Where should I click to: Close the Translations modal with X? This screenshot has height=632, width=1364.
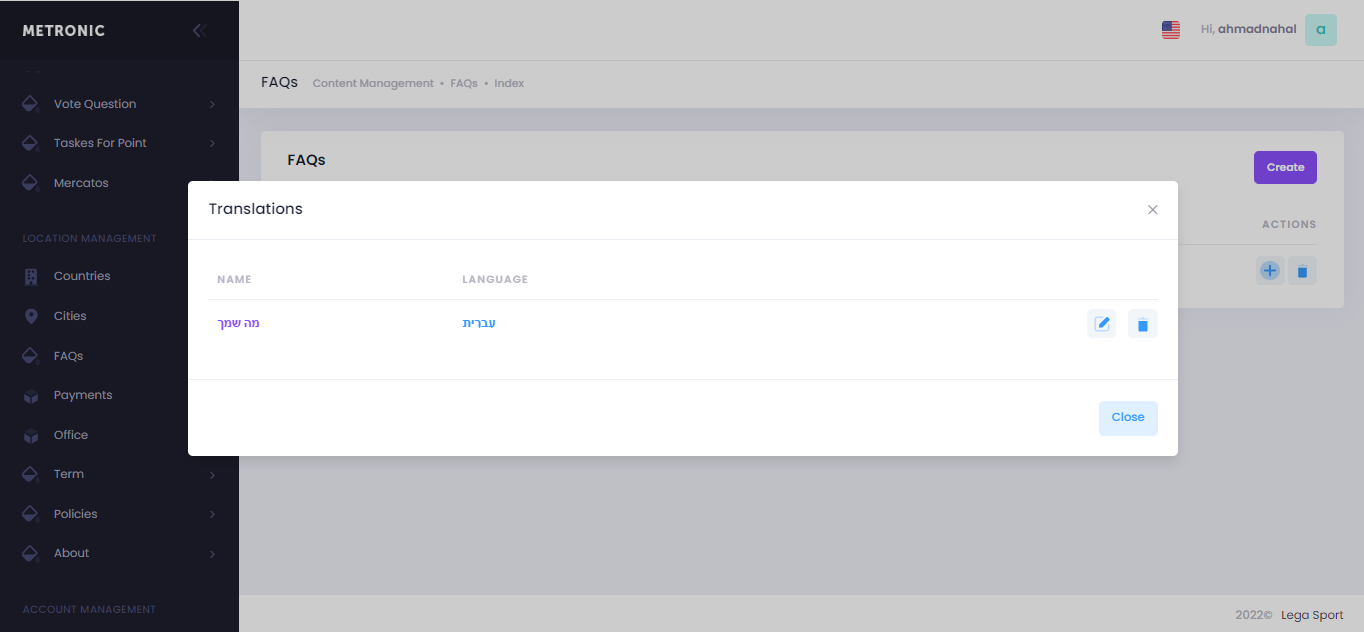tap(1152, 210)
